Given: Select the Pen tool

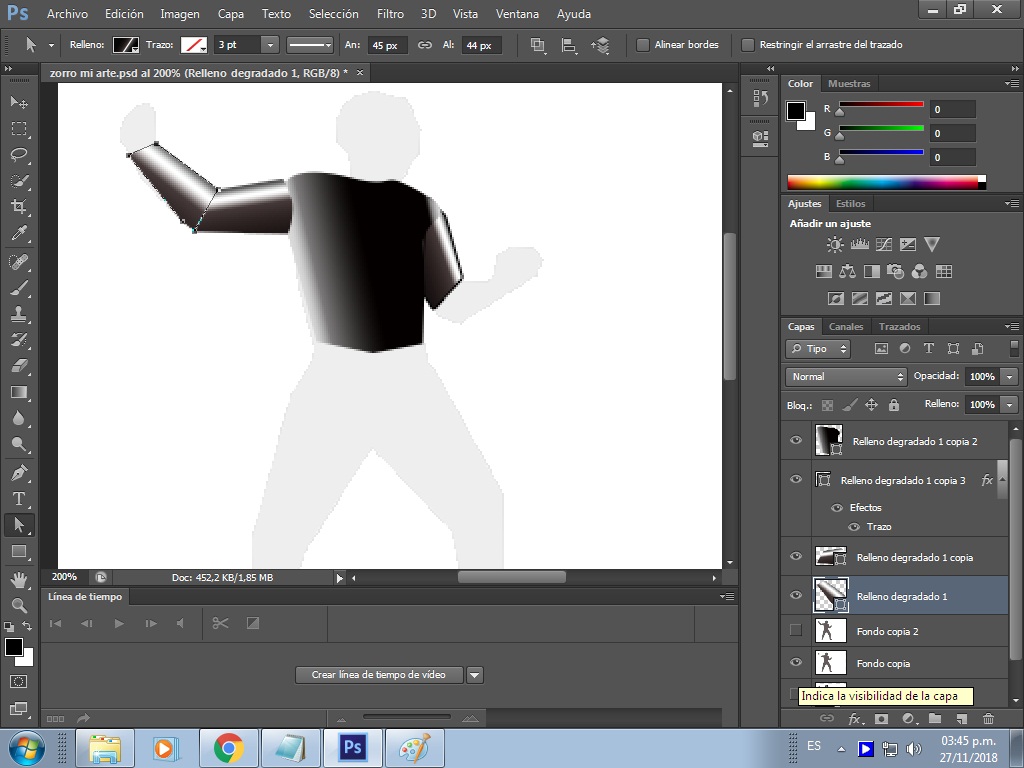Looking at the screenshot, I should 19,473.
